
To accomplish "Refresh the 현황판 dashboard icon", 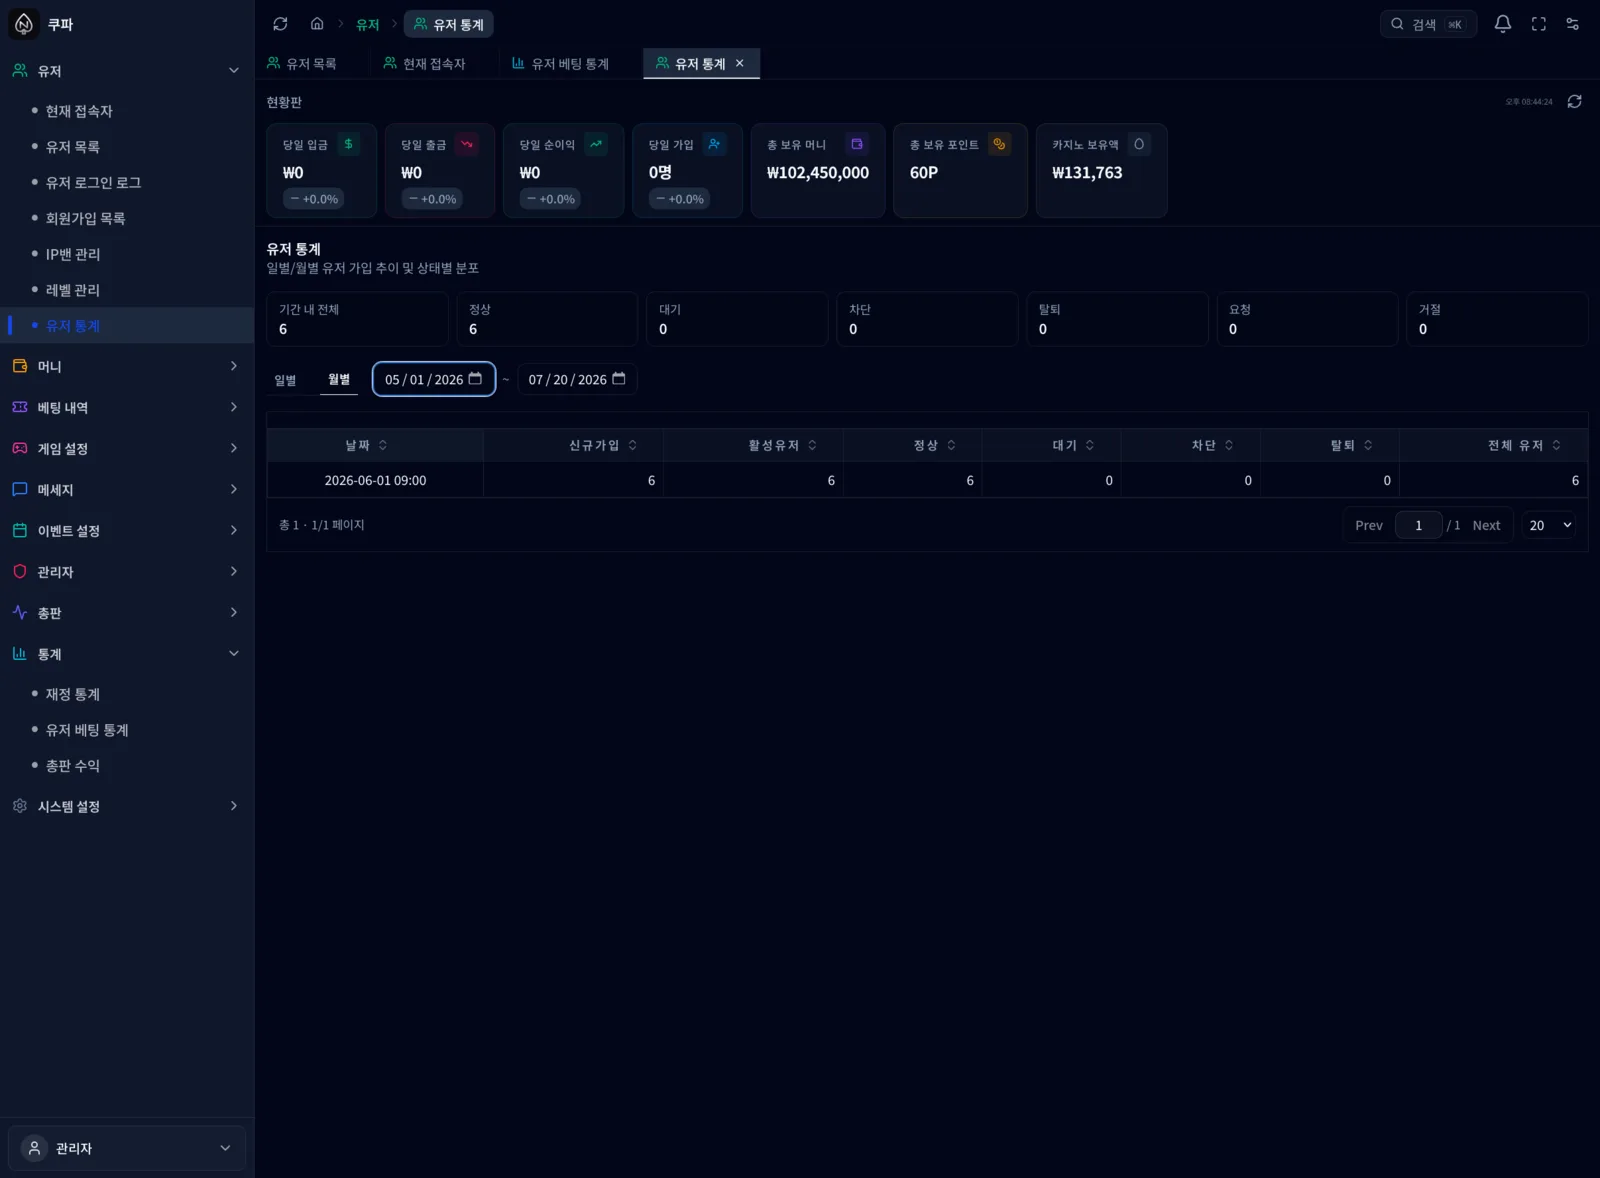I will (1574, 102).
